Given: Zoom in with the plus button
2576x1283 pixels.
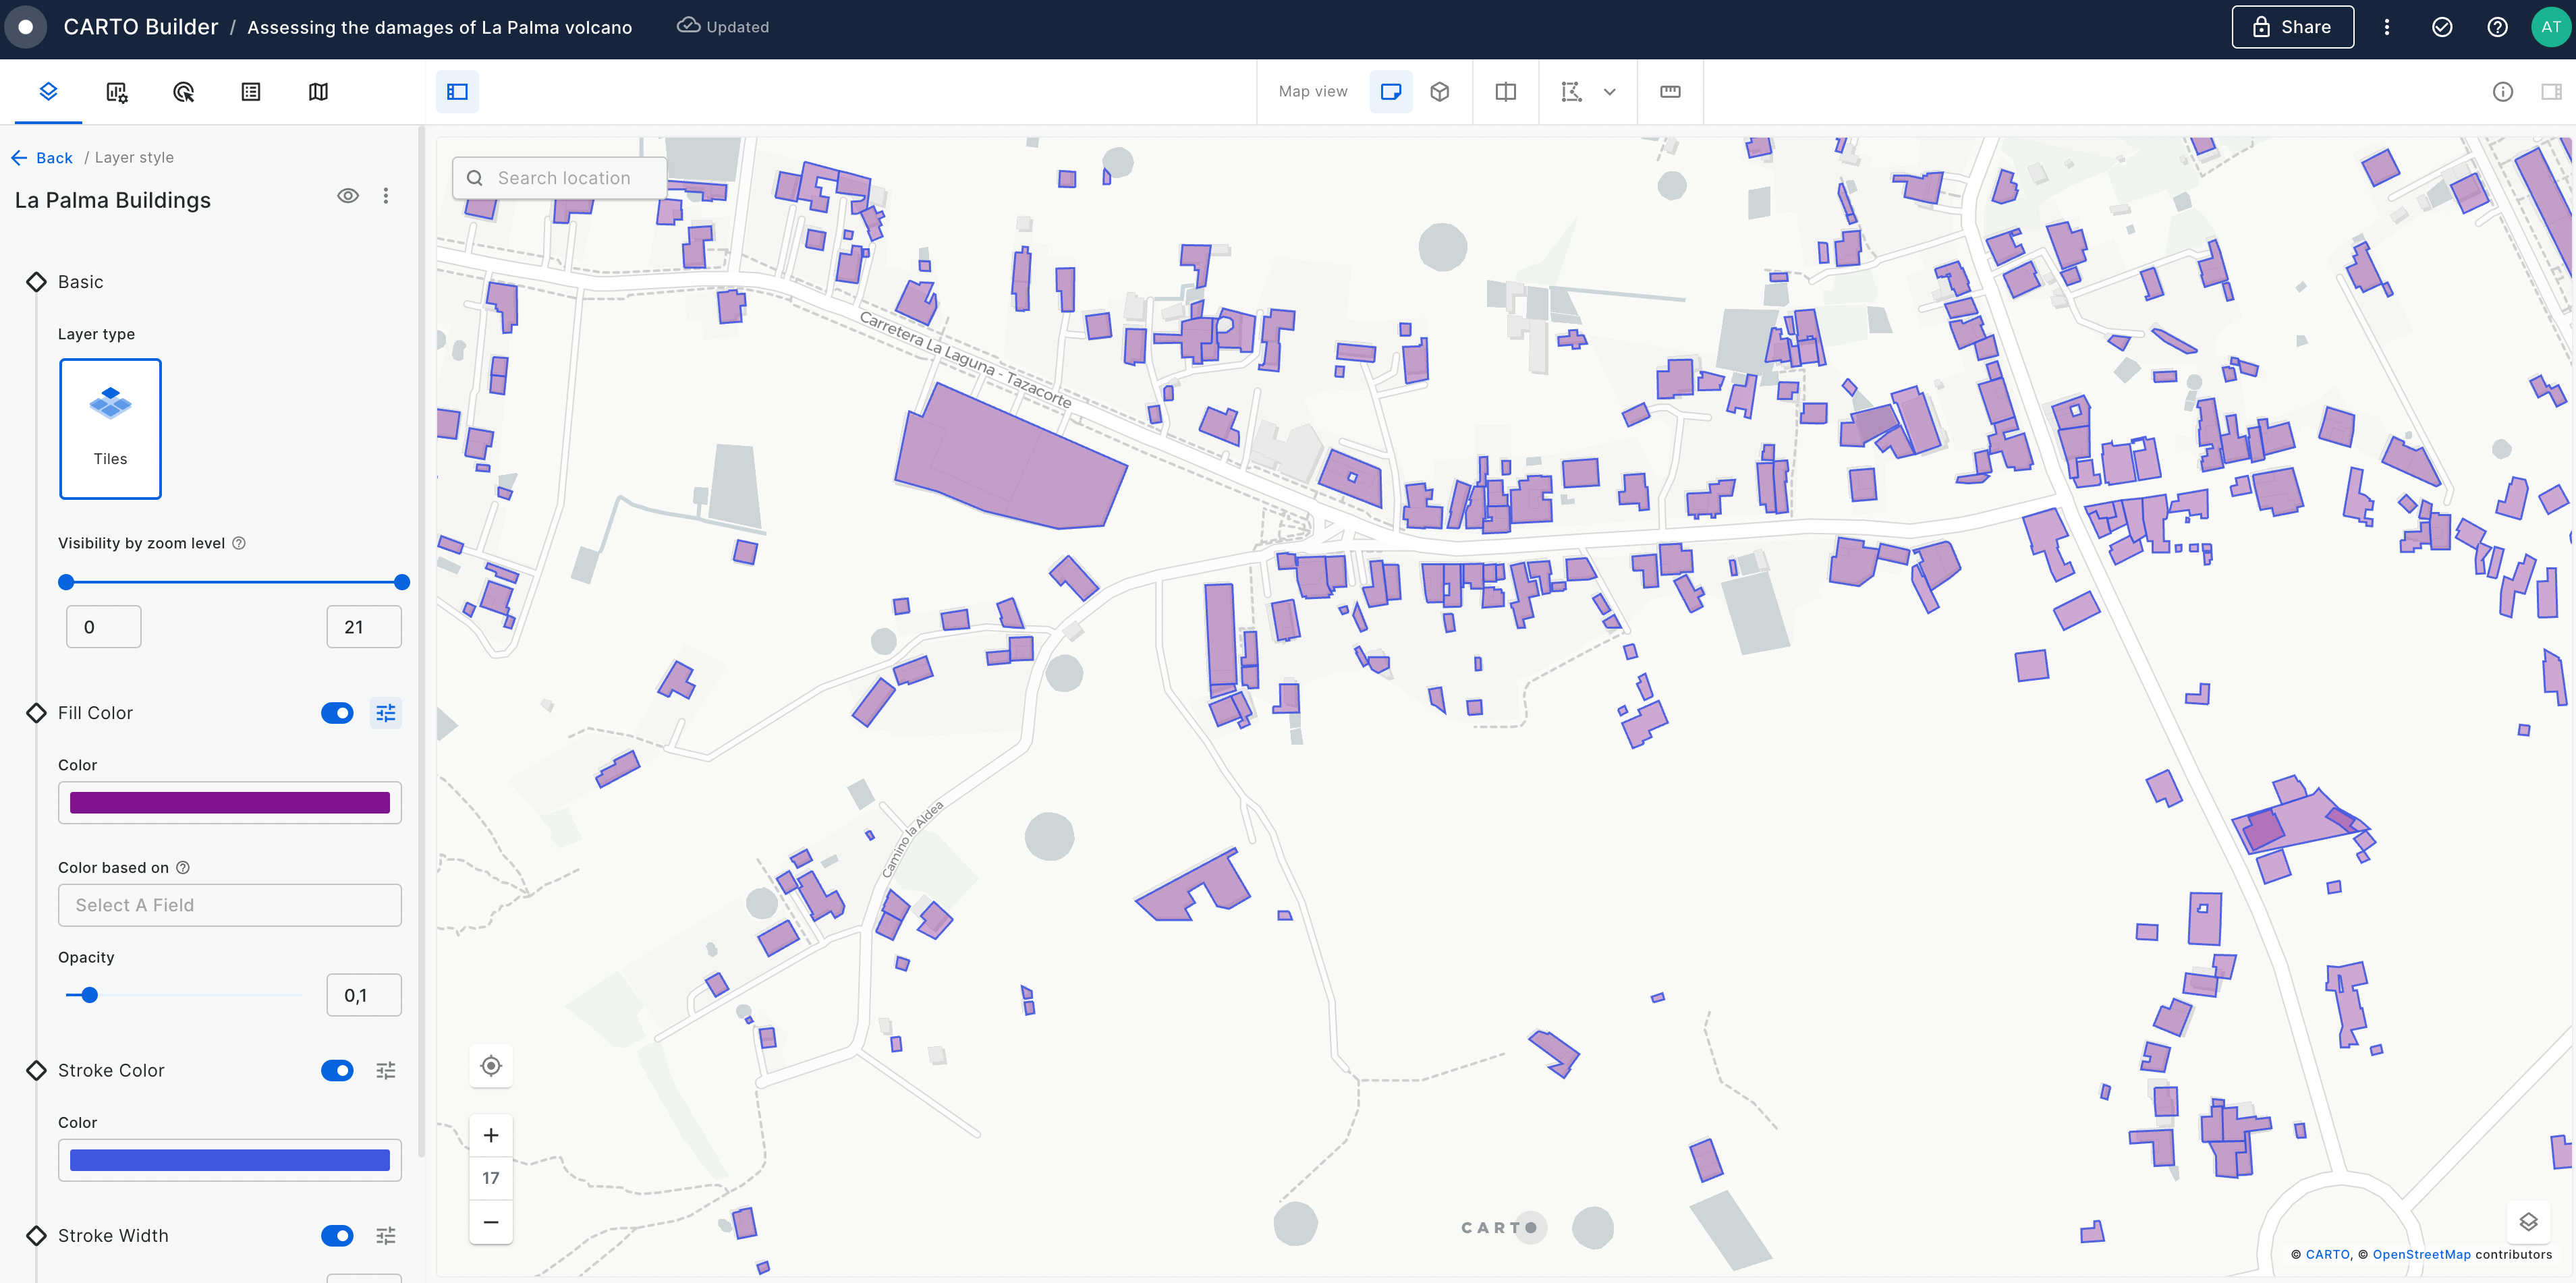Looking at the screenshot, I should [x=491, y=1135].
